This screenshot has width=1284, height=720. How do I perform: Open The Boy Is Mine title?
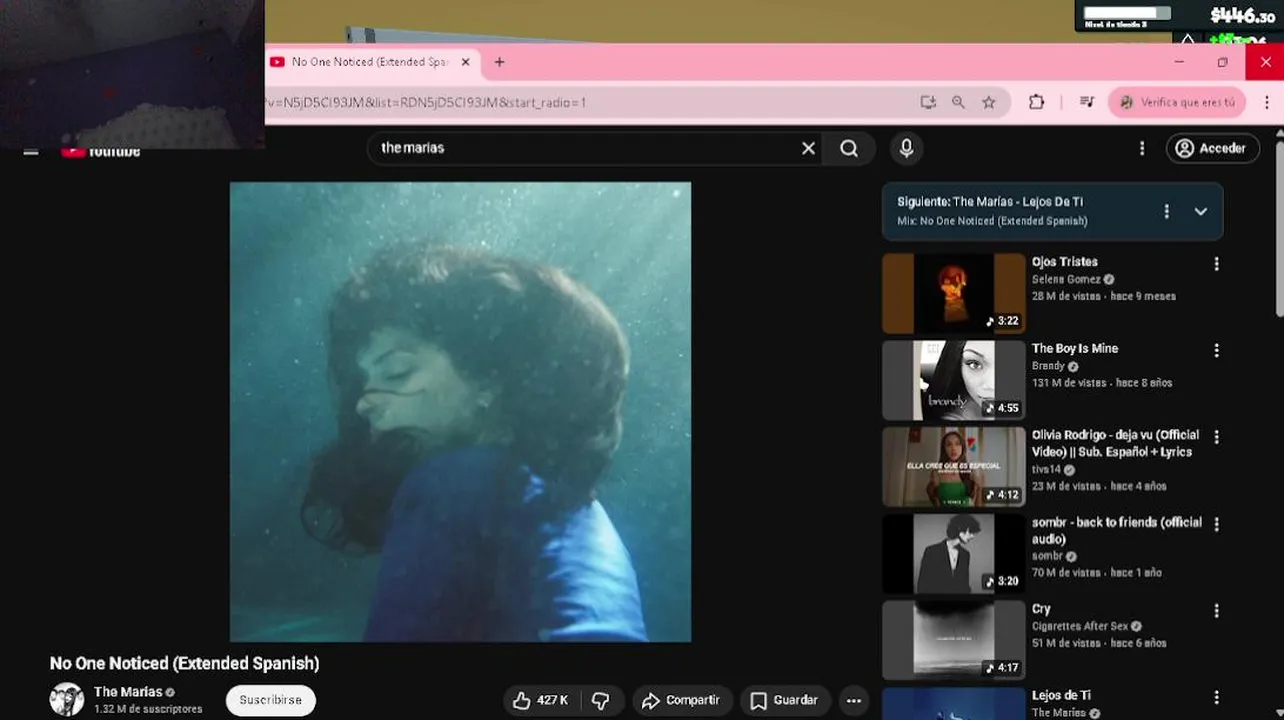coord(1075,348)
